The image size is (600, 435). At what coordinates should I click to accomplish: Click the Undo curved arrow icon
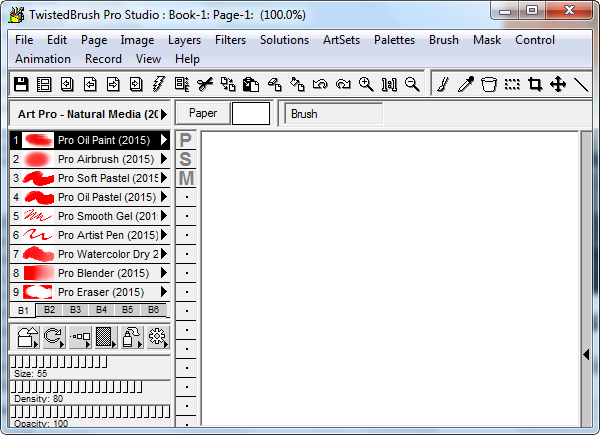pyautogui.click(x=320, y=84)
